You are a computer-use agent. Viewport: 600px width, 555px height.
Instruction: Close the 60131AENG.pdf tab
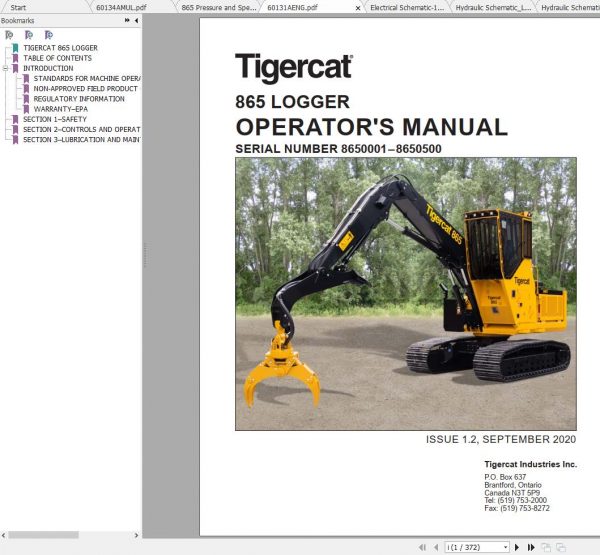pos(358,8)
